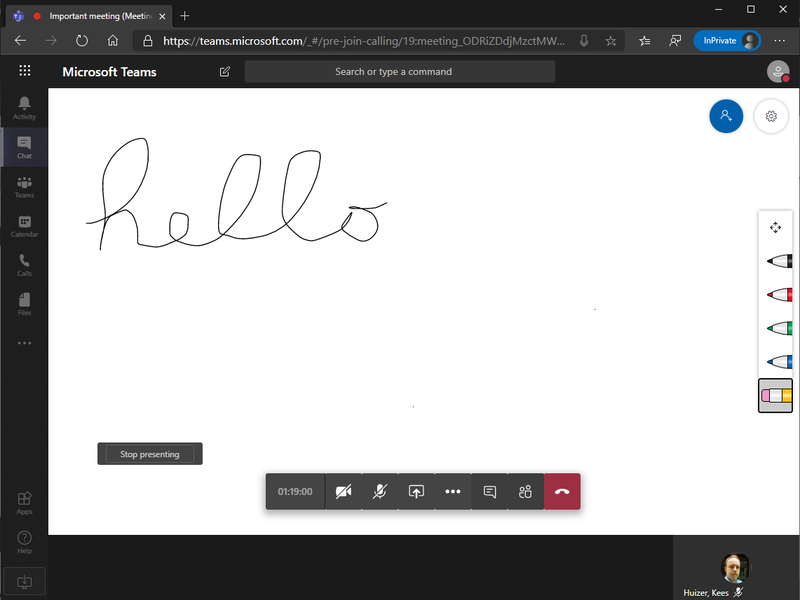Open the browser Favorites list
This screenshot has width=800, height=600.
click(x=645, y=41)
